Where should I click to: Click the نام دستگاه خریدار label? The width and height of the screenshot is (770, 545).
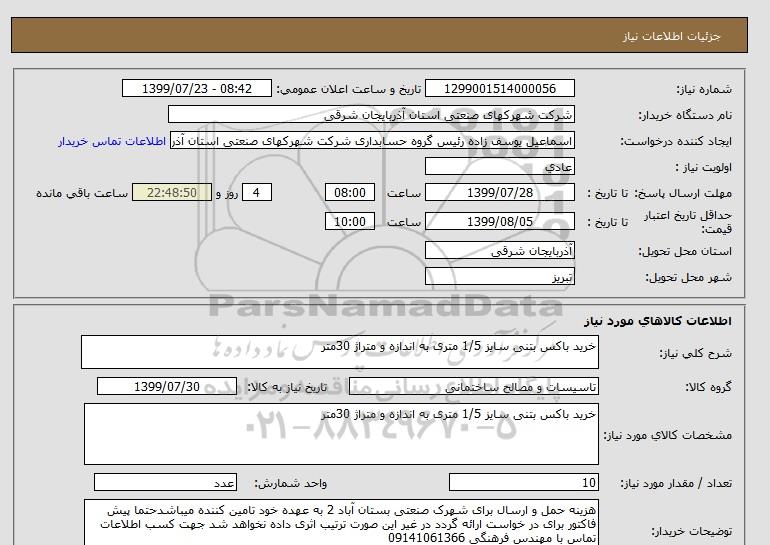[x=685, y=115]
